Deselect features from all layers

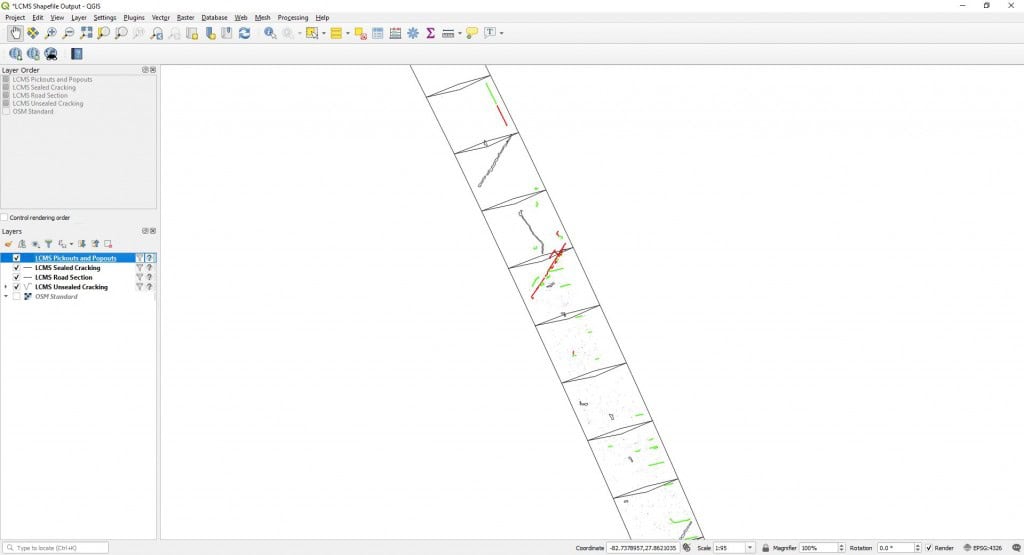360,33
